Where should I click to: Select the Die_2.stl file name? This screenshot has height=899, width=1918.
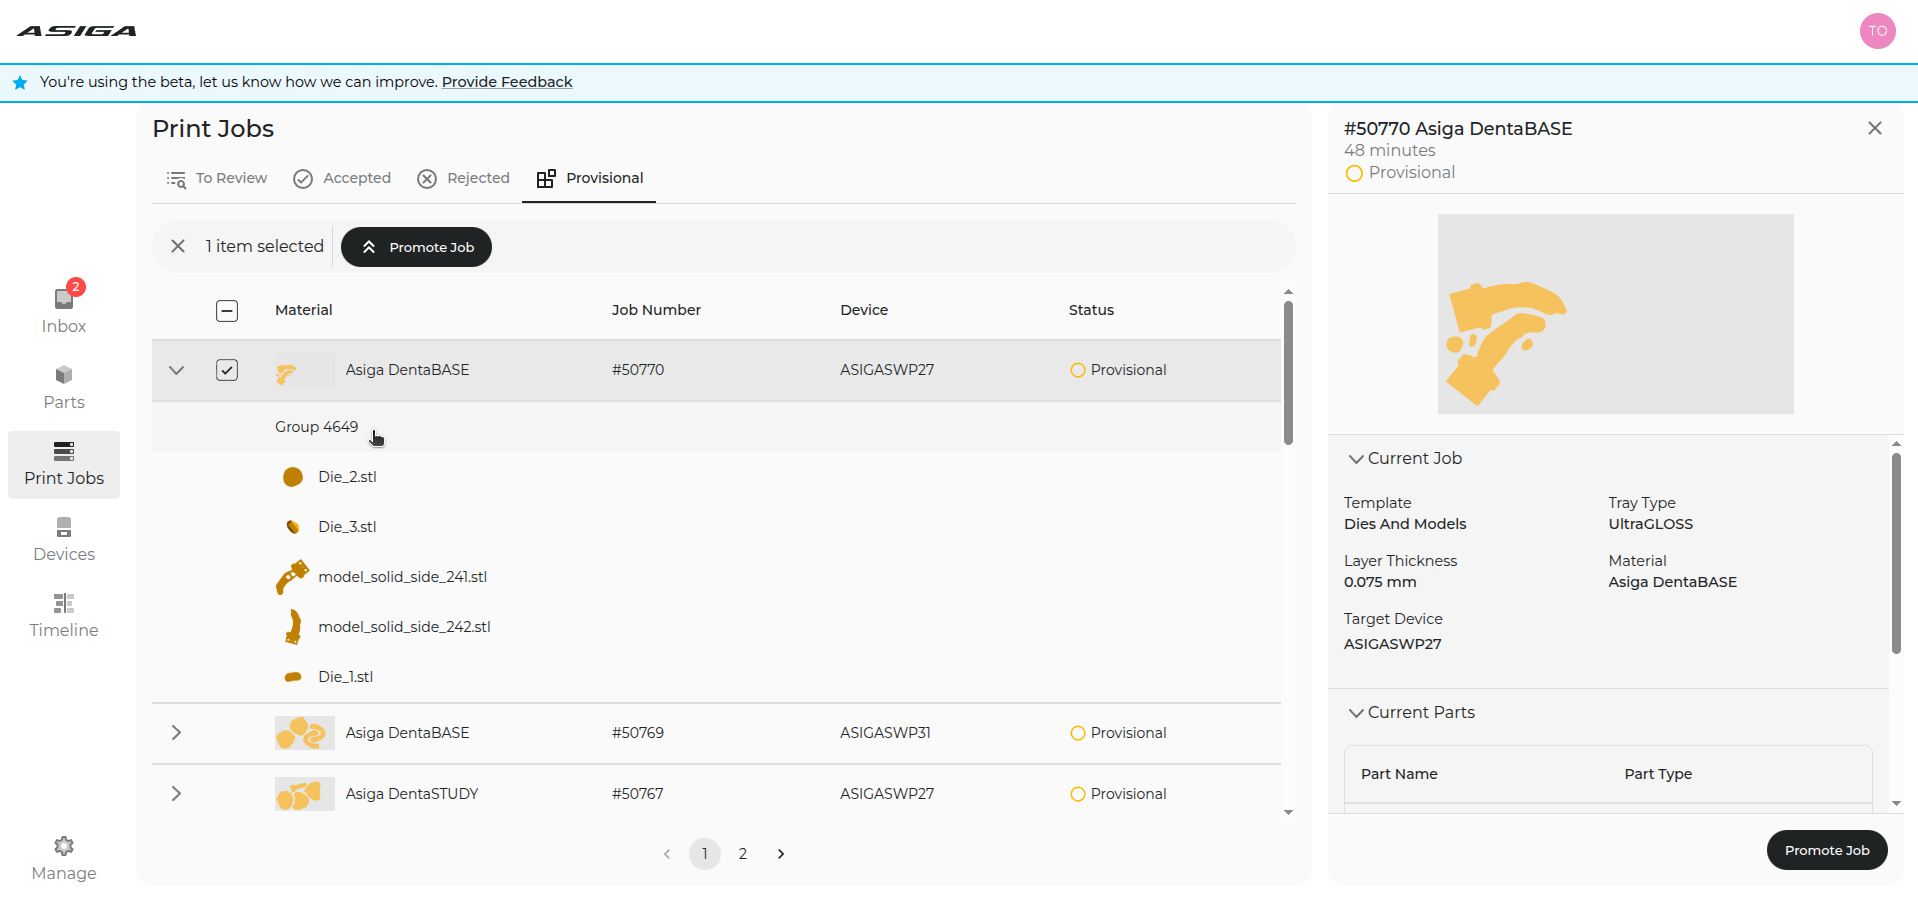coord(347,477)
